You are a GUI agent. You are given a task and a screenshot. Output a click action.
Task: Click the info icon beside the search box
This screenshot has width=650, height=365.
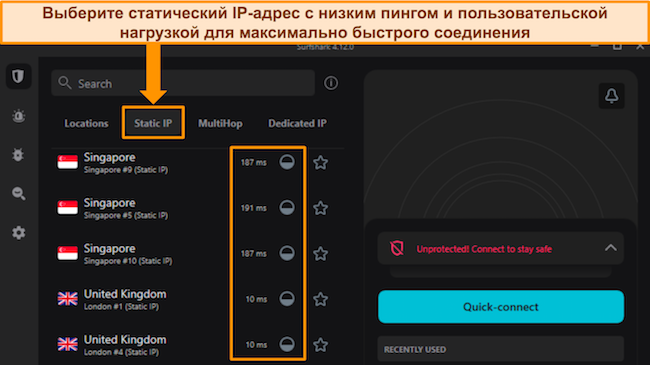(x=330, y=83)
